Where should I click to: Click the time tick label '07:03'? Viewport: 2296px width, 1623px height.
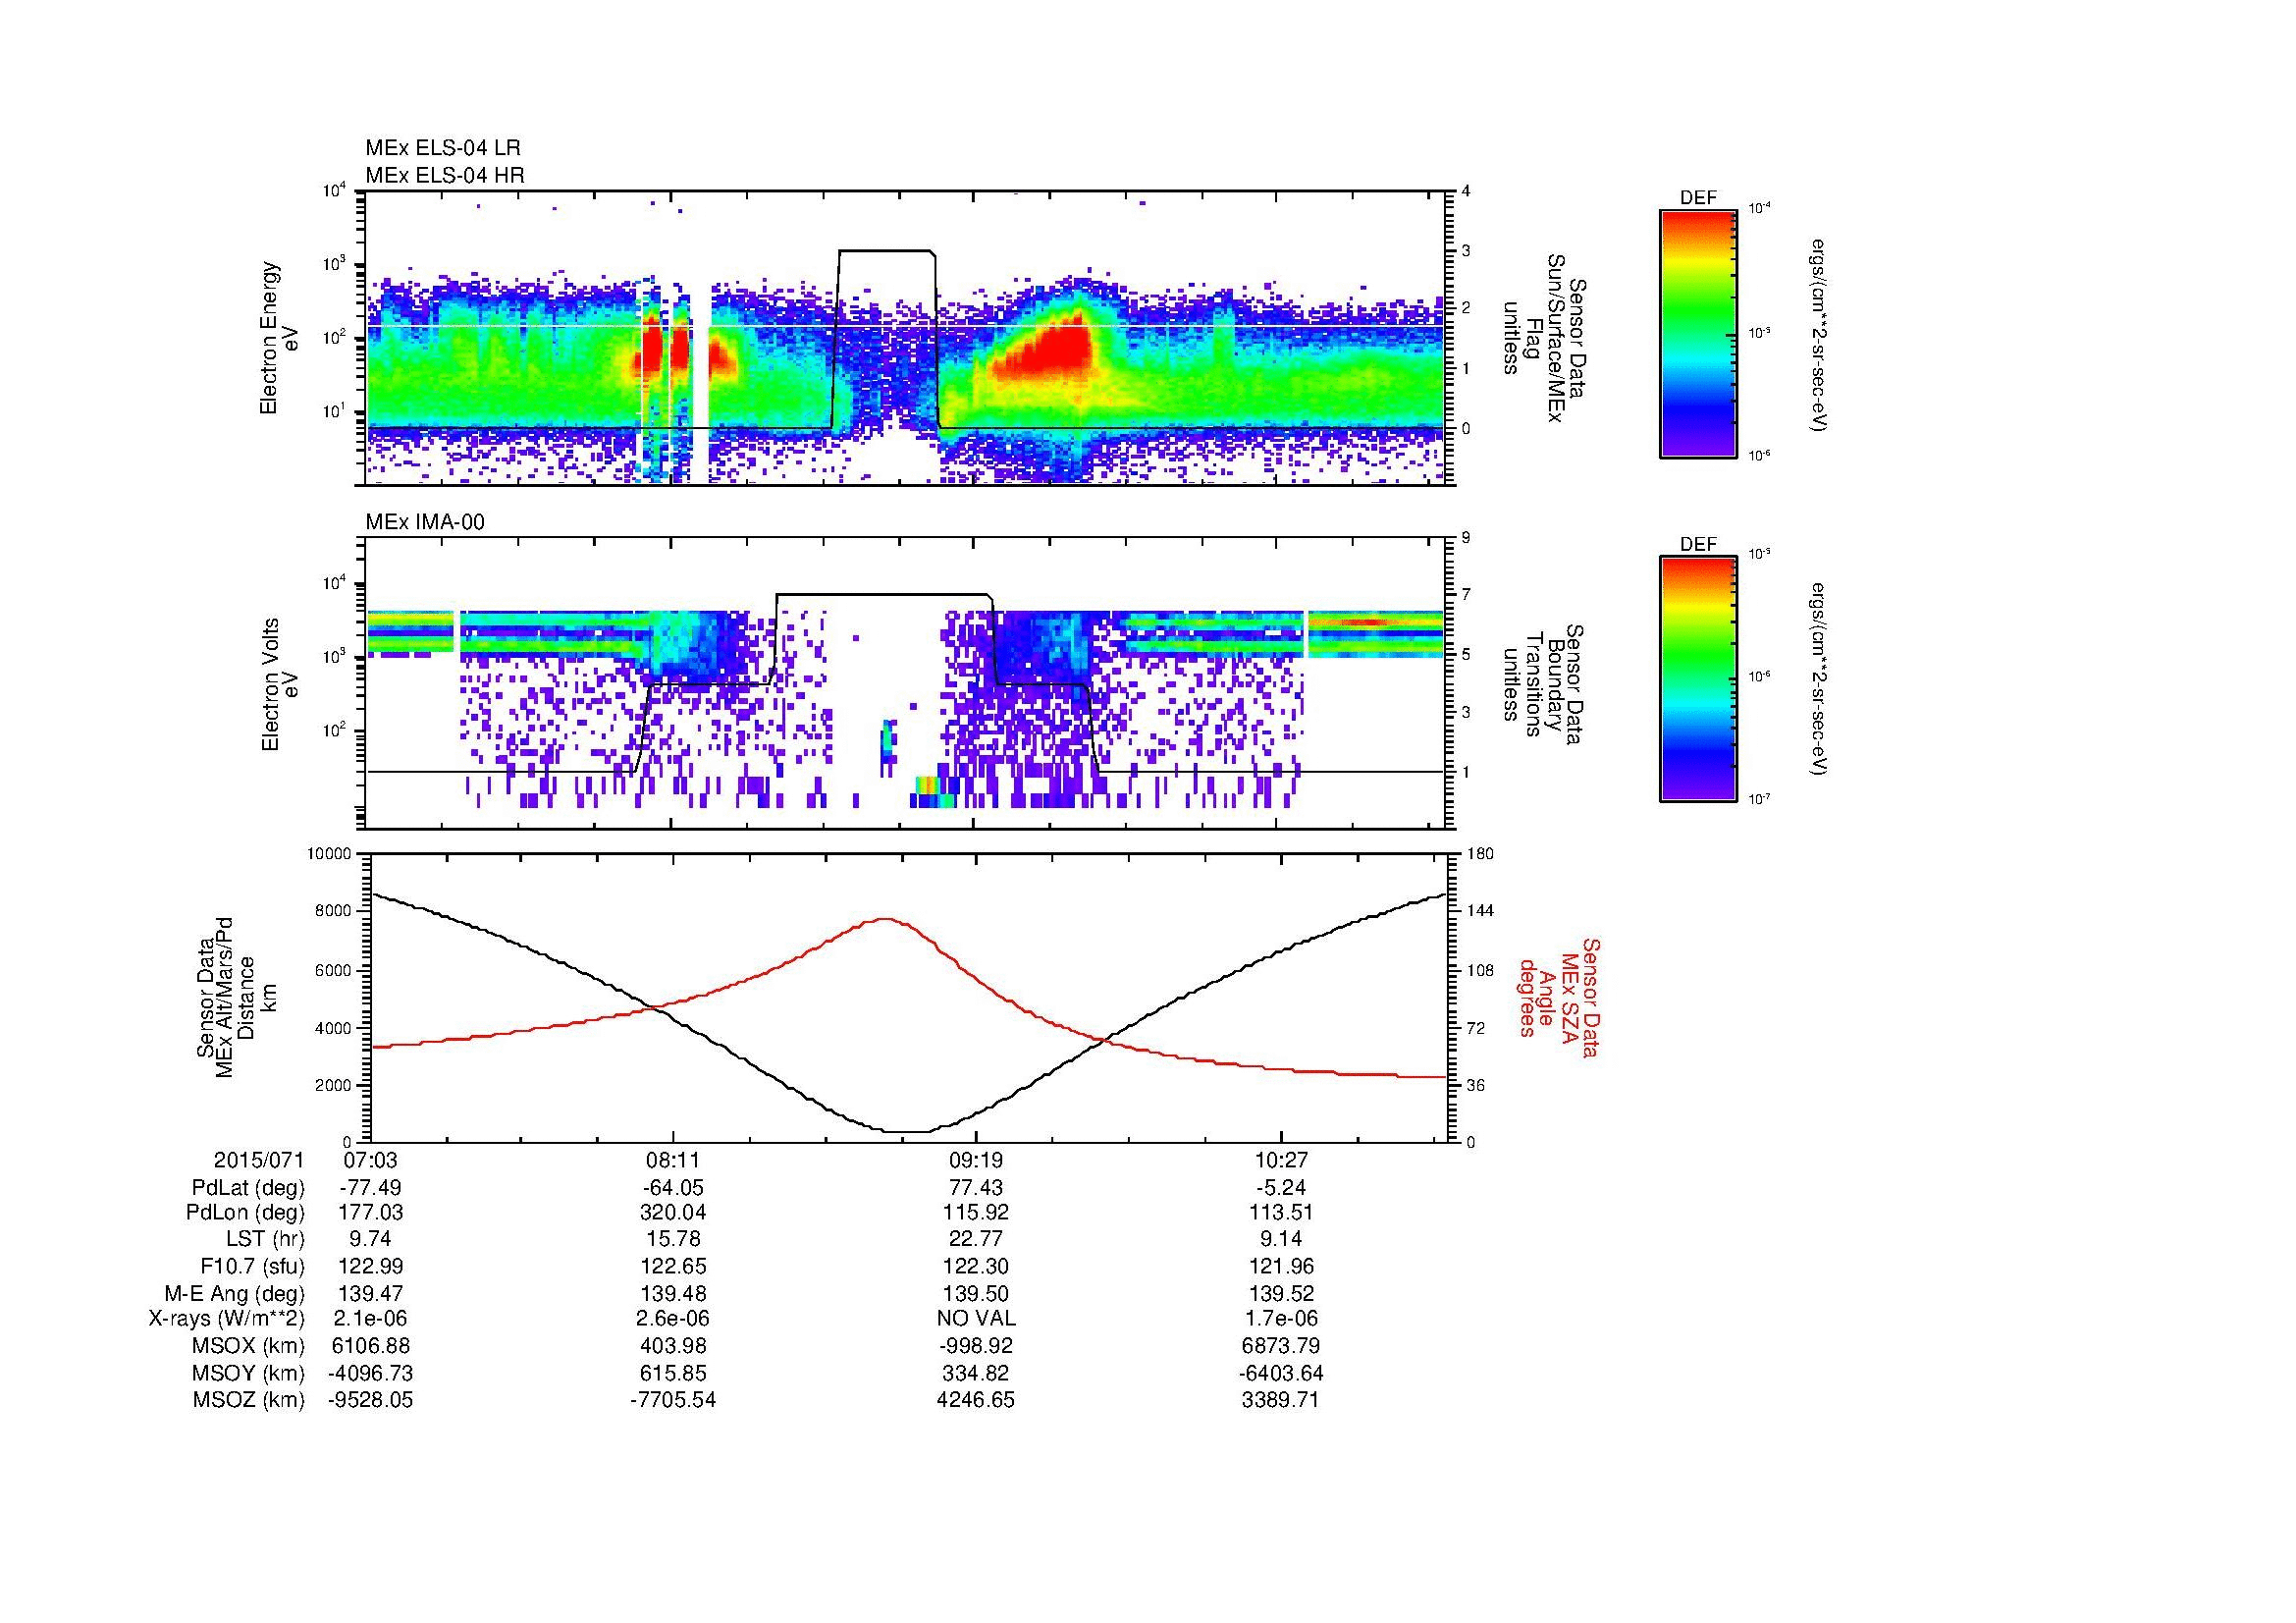click(370, 1161)
